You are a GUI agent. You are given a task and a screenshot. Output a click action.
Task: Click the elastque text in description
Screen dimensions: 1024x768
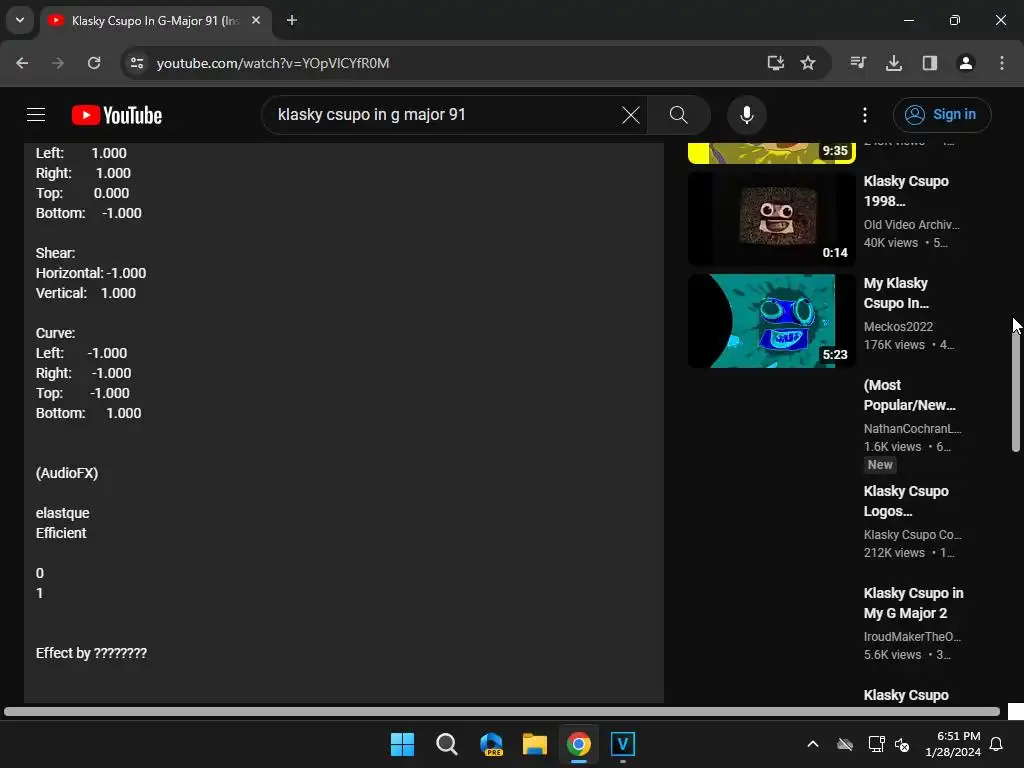click(63, 513)
